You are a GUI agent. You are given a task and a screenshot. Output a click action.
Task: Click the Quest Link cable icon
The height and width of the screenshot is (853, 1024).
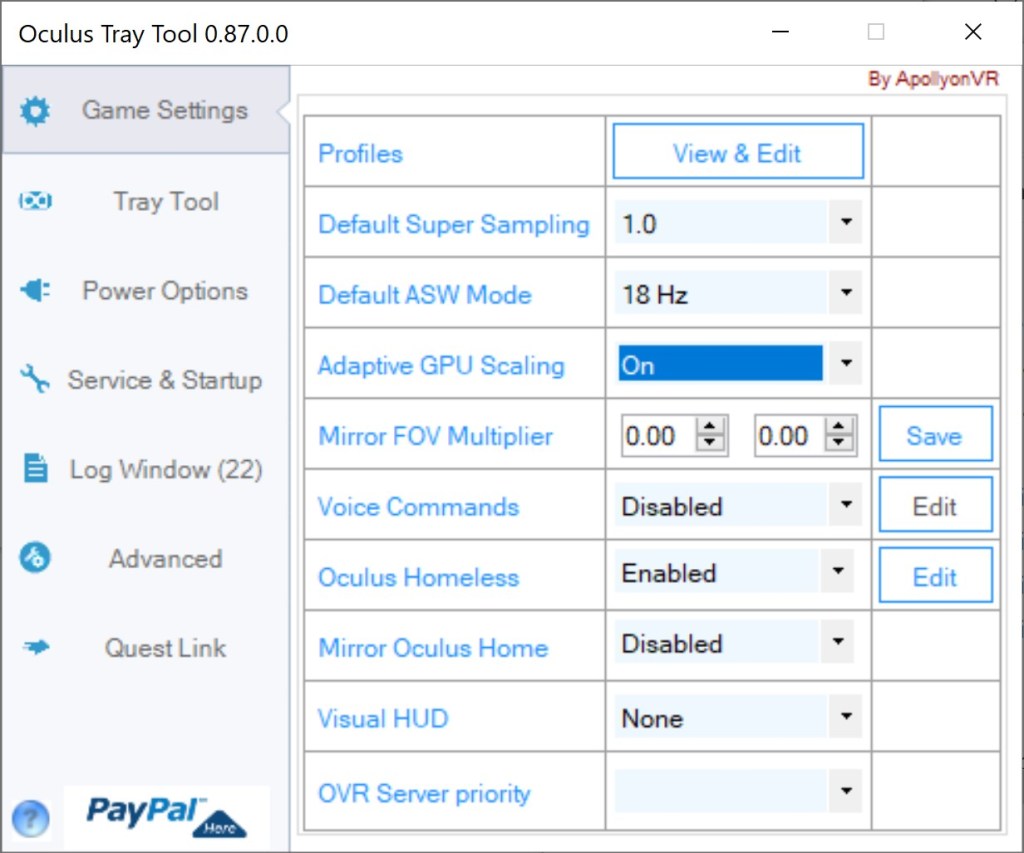35,648
